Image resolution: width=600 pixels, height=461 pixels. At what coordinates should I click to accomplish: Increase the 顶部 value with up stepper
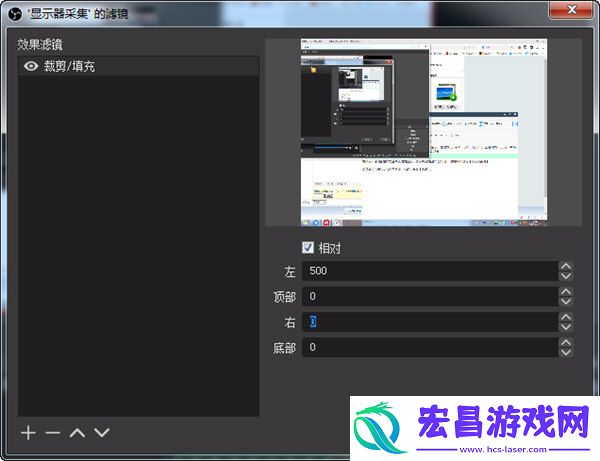(566, 291)
